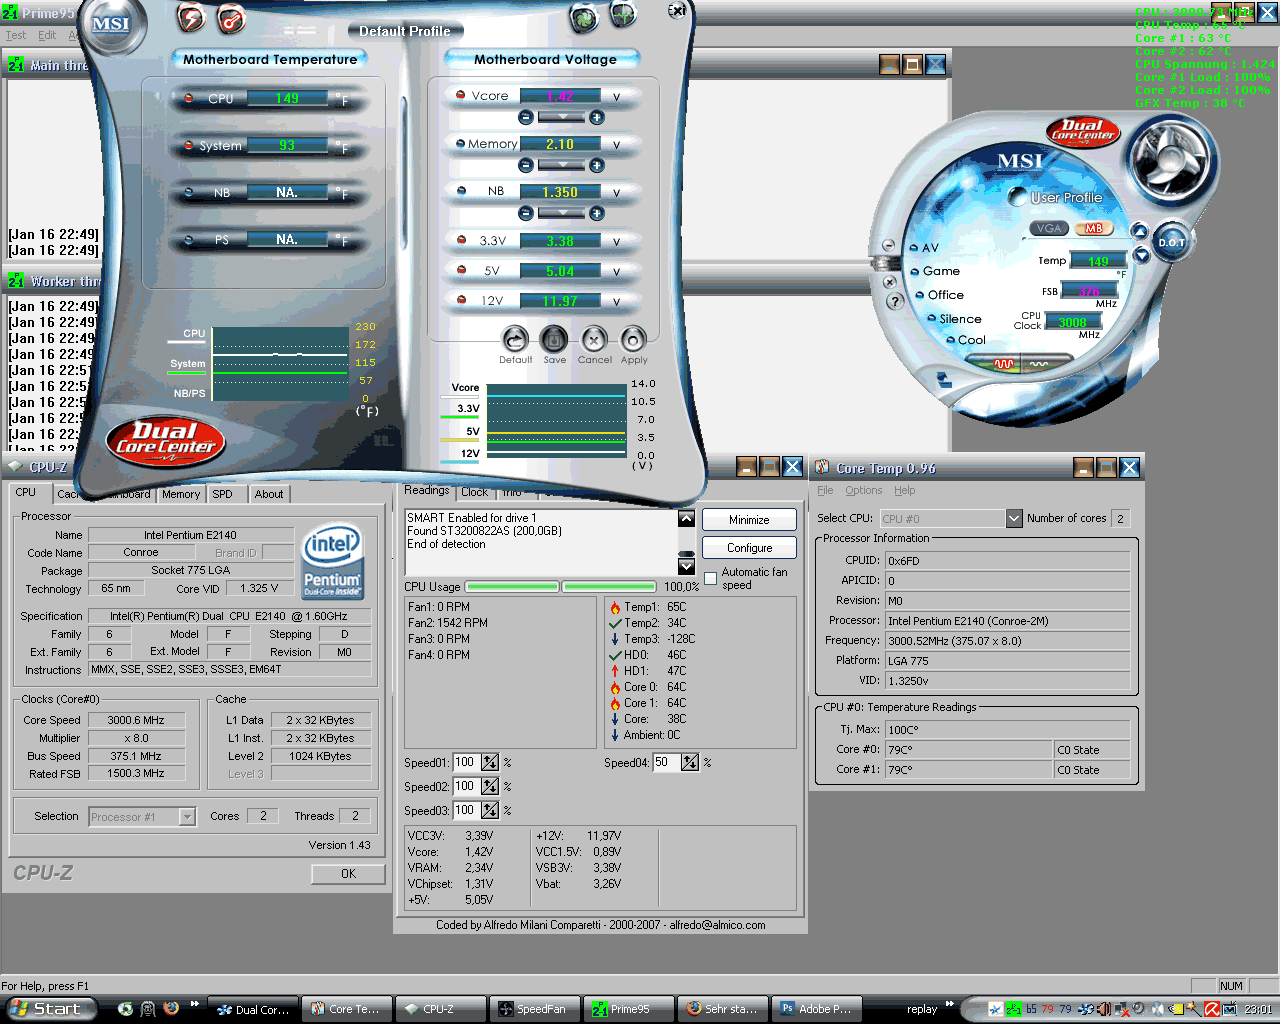Click the Cancel icon in voltage panel
This screenshot has width=1280, height=1024.
(594, 339)
